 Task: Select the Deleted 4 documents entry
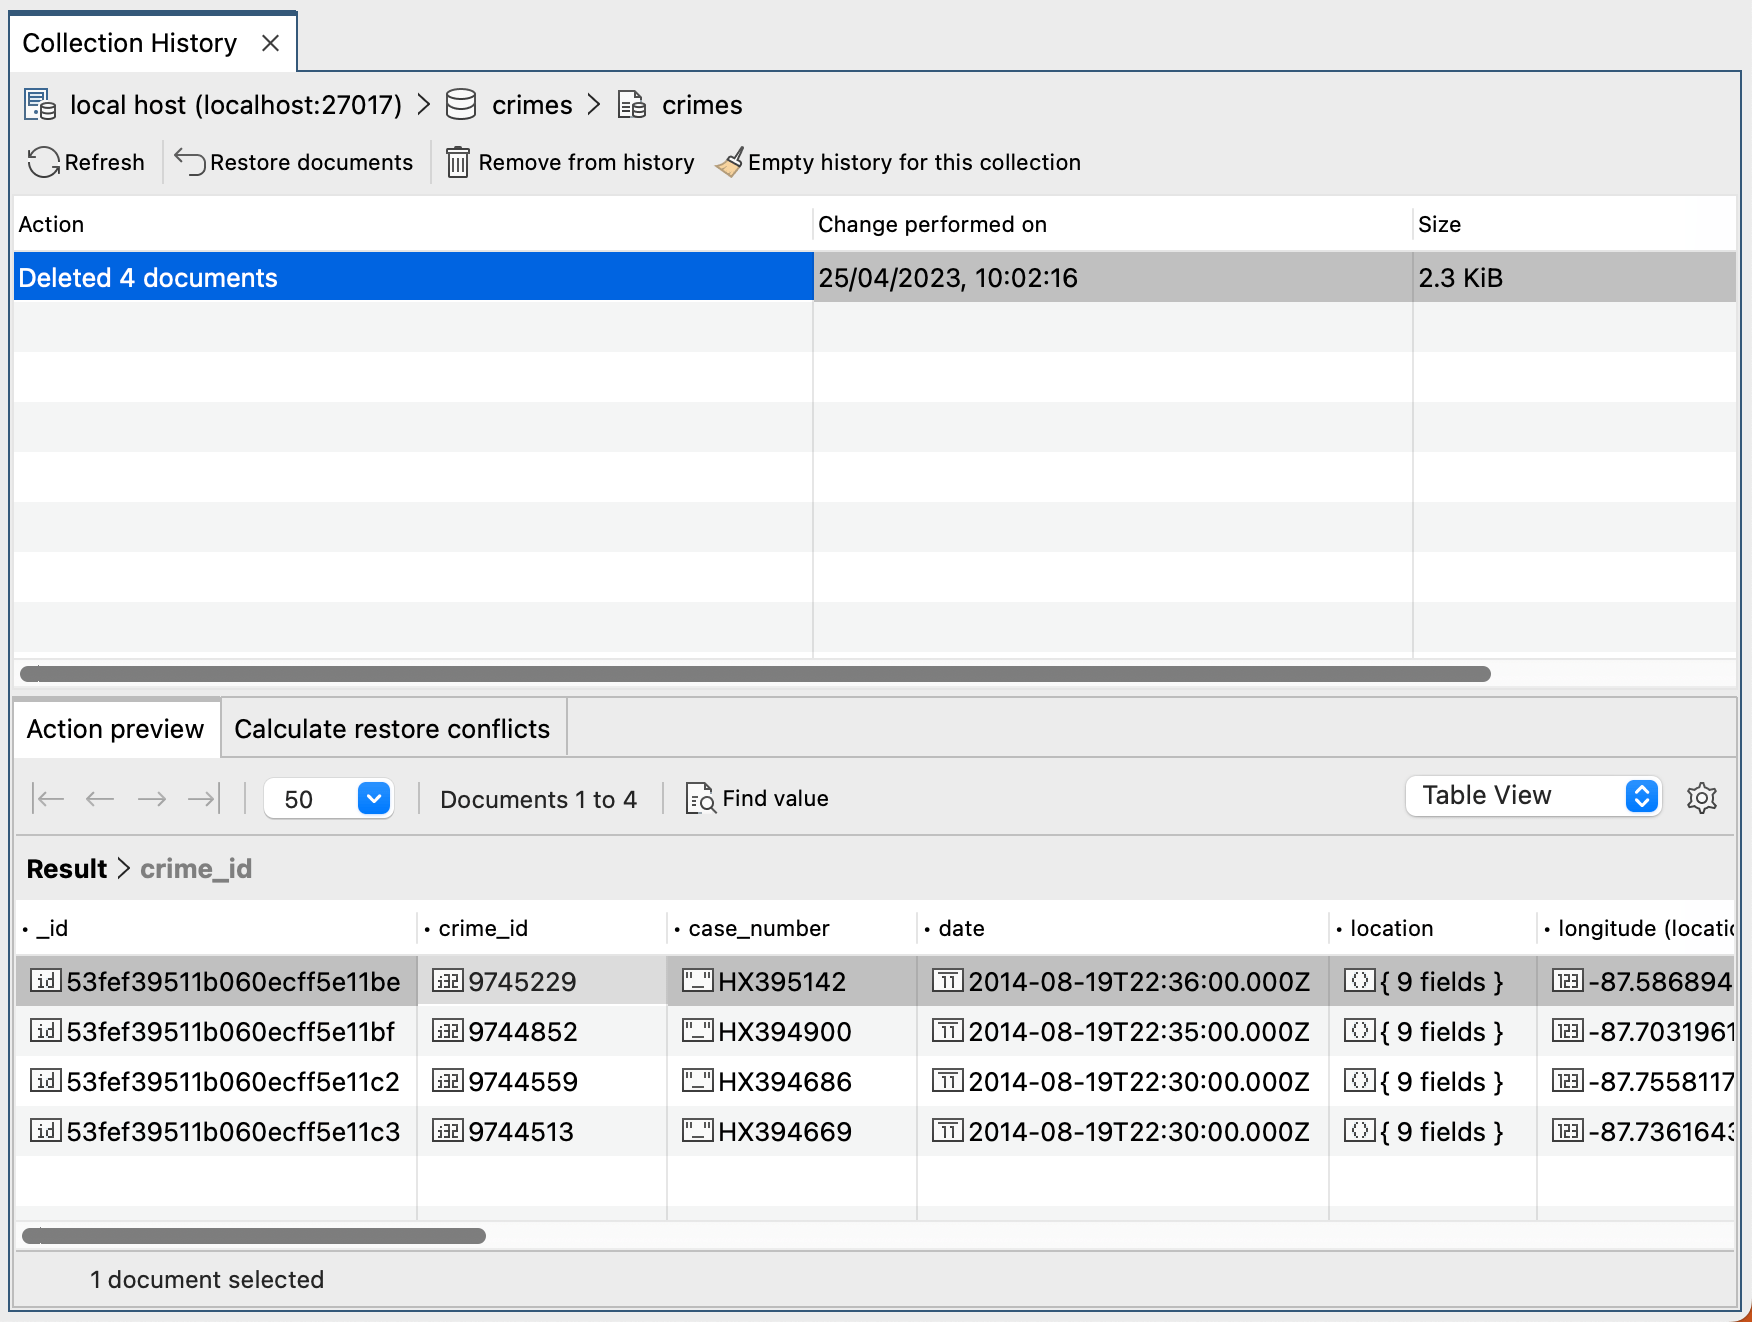tap(148, 278)
